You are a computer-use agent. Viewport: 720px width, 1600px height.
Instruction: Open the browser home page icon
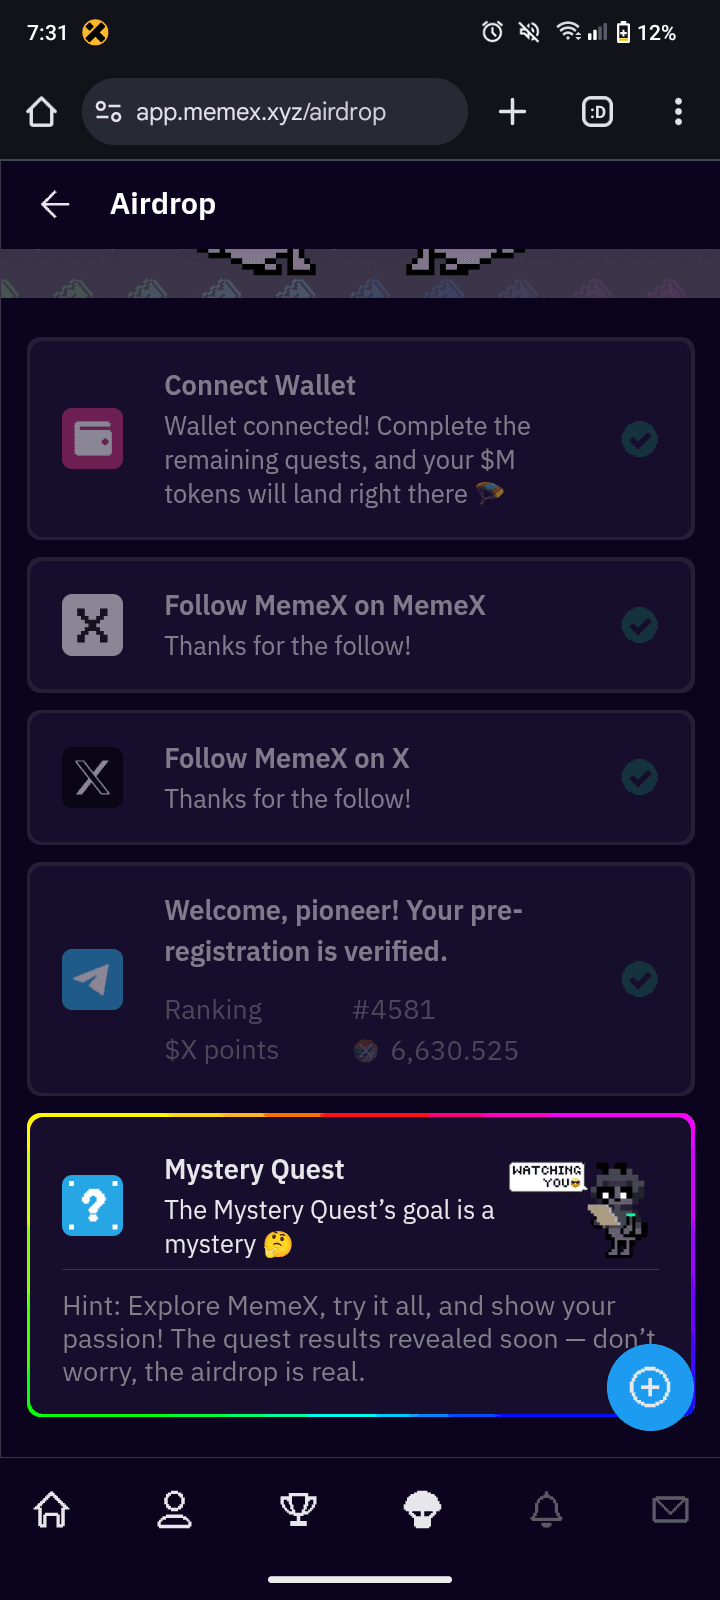(x=41, y=112)
